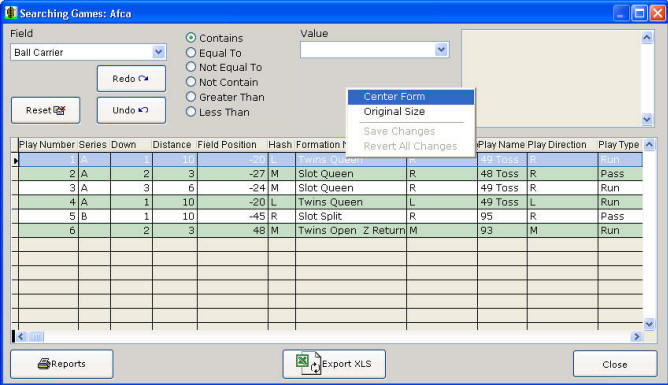
Task: Click the Twins Open Z Return formation cell
Action: (x=351, y=230)
